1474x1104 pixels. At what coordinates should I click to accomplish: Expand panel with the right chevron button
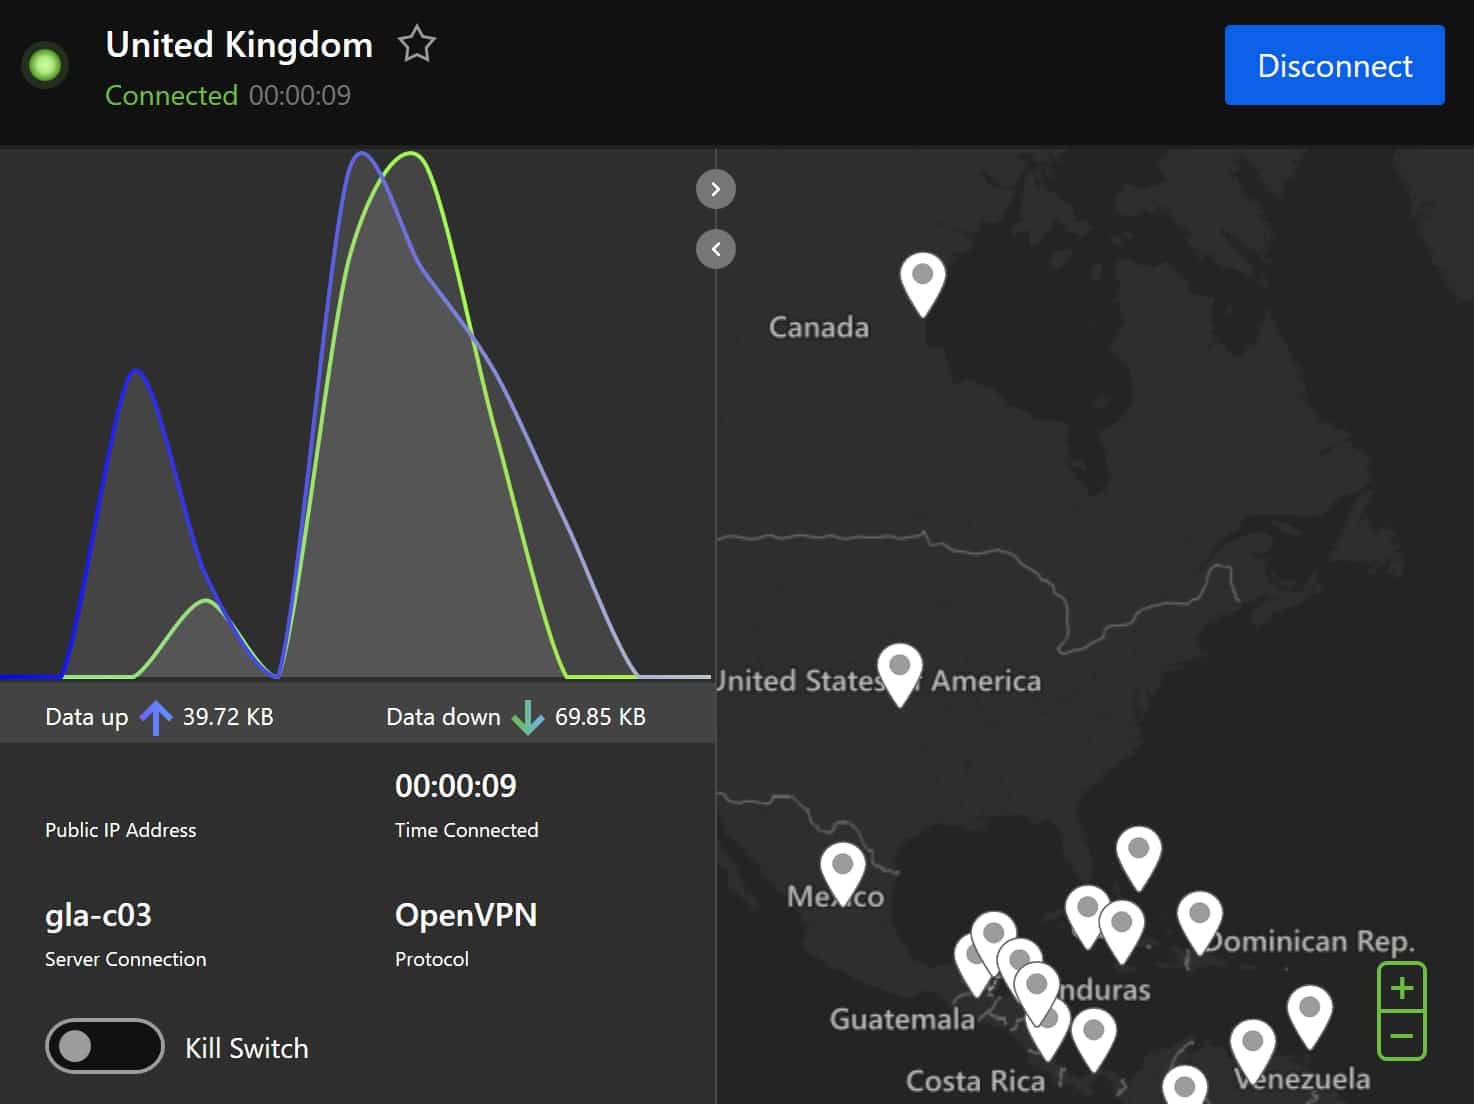[716, 189]
